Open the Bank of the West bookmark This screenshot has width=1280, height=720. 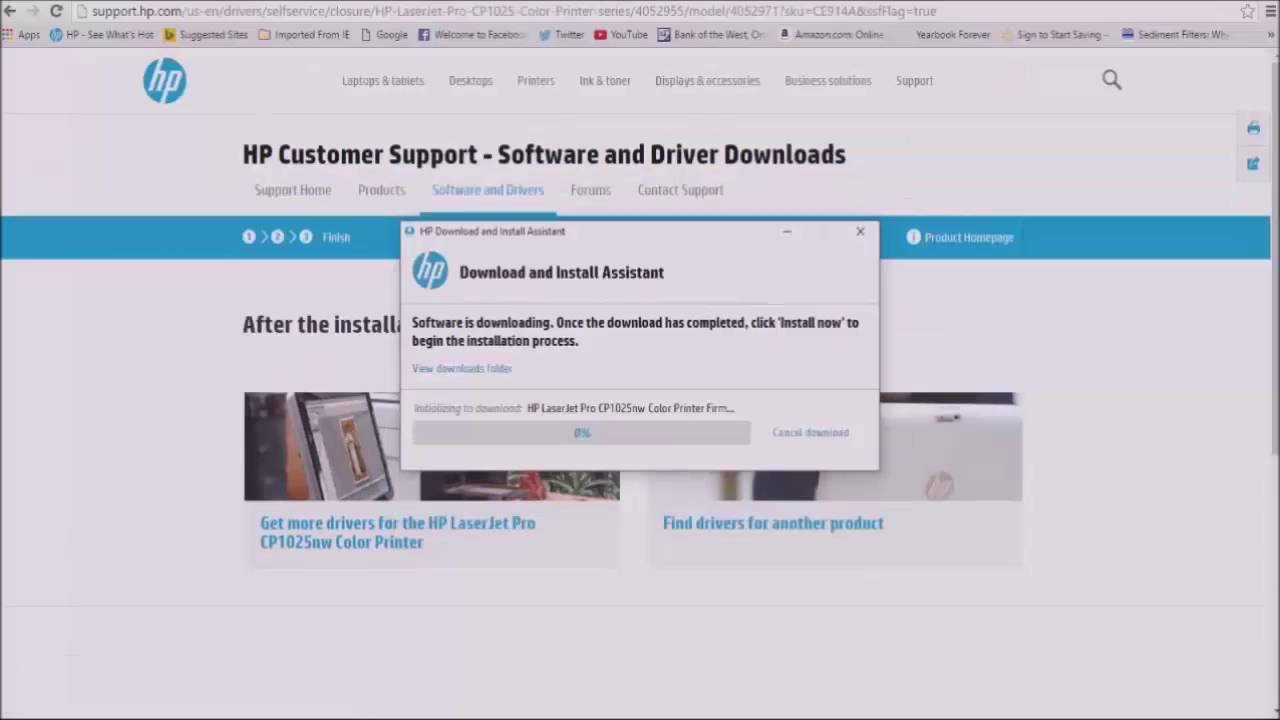[x=712, y=35]
